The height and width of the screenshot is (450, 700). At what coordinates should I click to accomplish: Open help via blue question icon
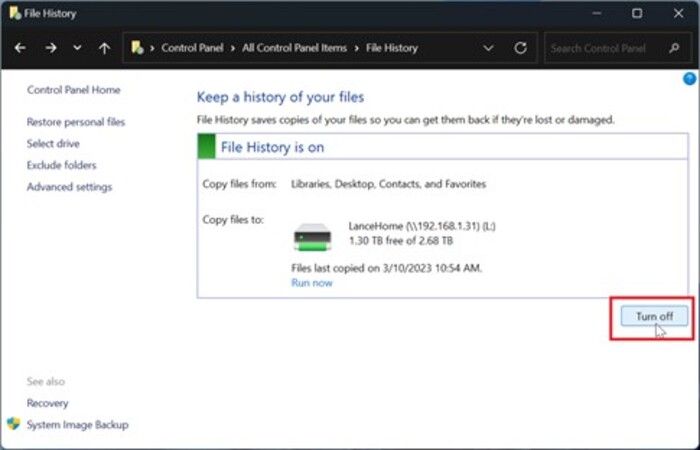tap(689, 79)
